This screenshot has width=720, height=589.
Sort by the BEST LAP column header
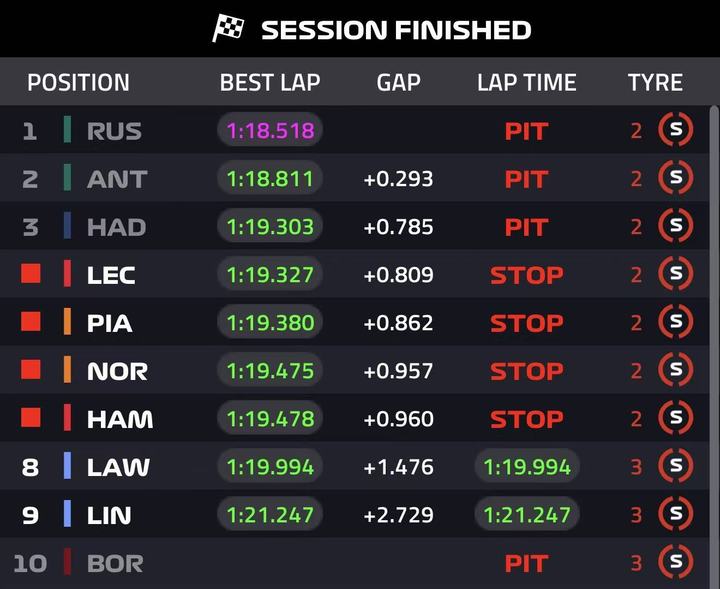[269, 83]
